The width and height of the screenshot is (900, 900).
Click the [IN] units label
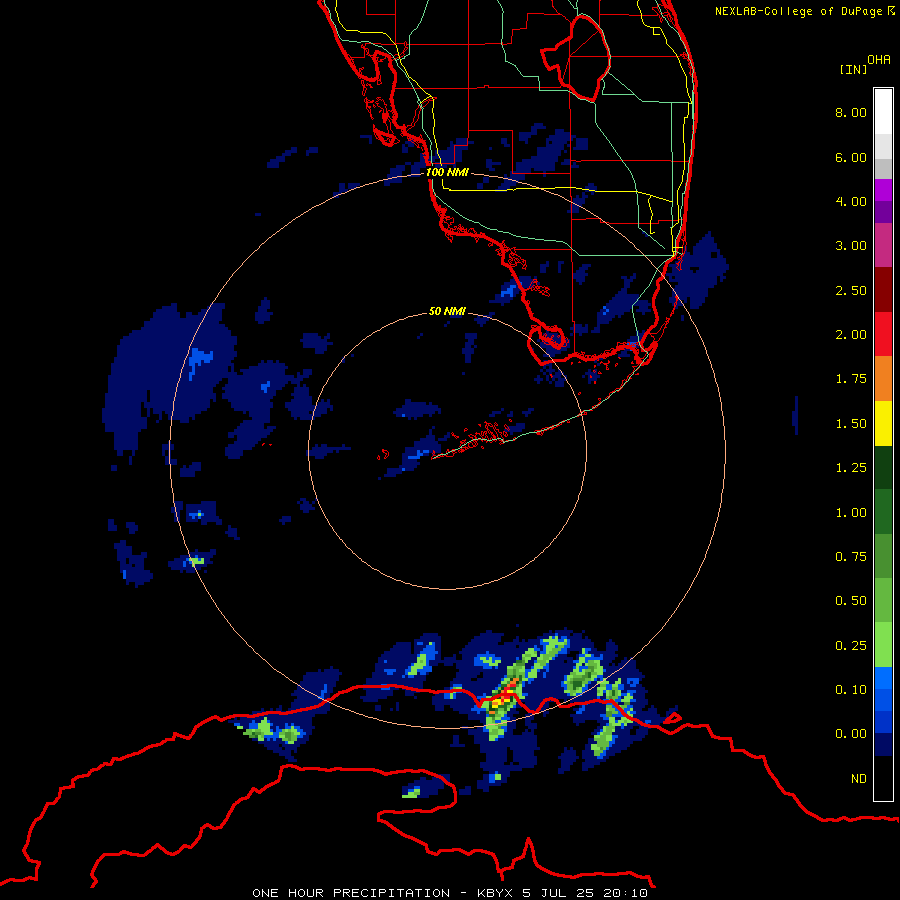click(854, 69)
